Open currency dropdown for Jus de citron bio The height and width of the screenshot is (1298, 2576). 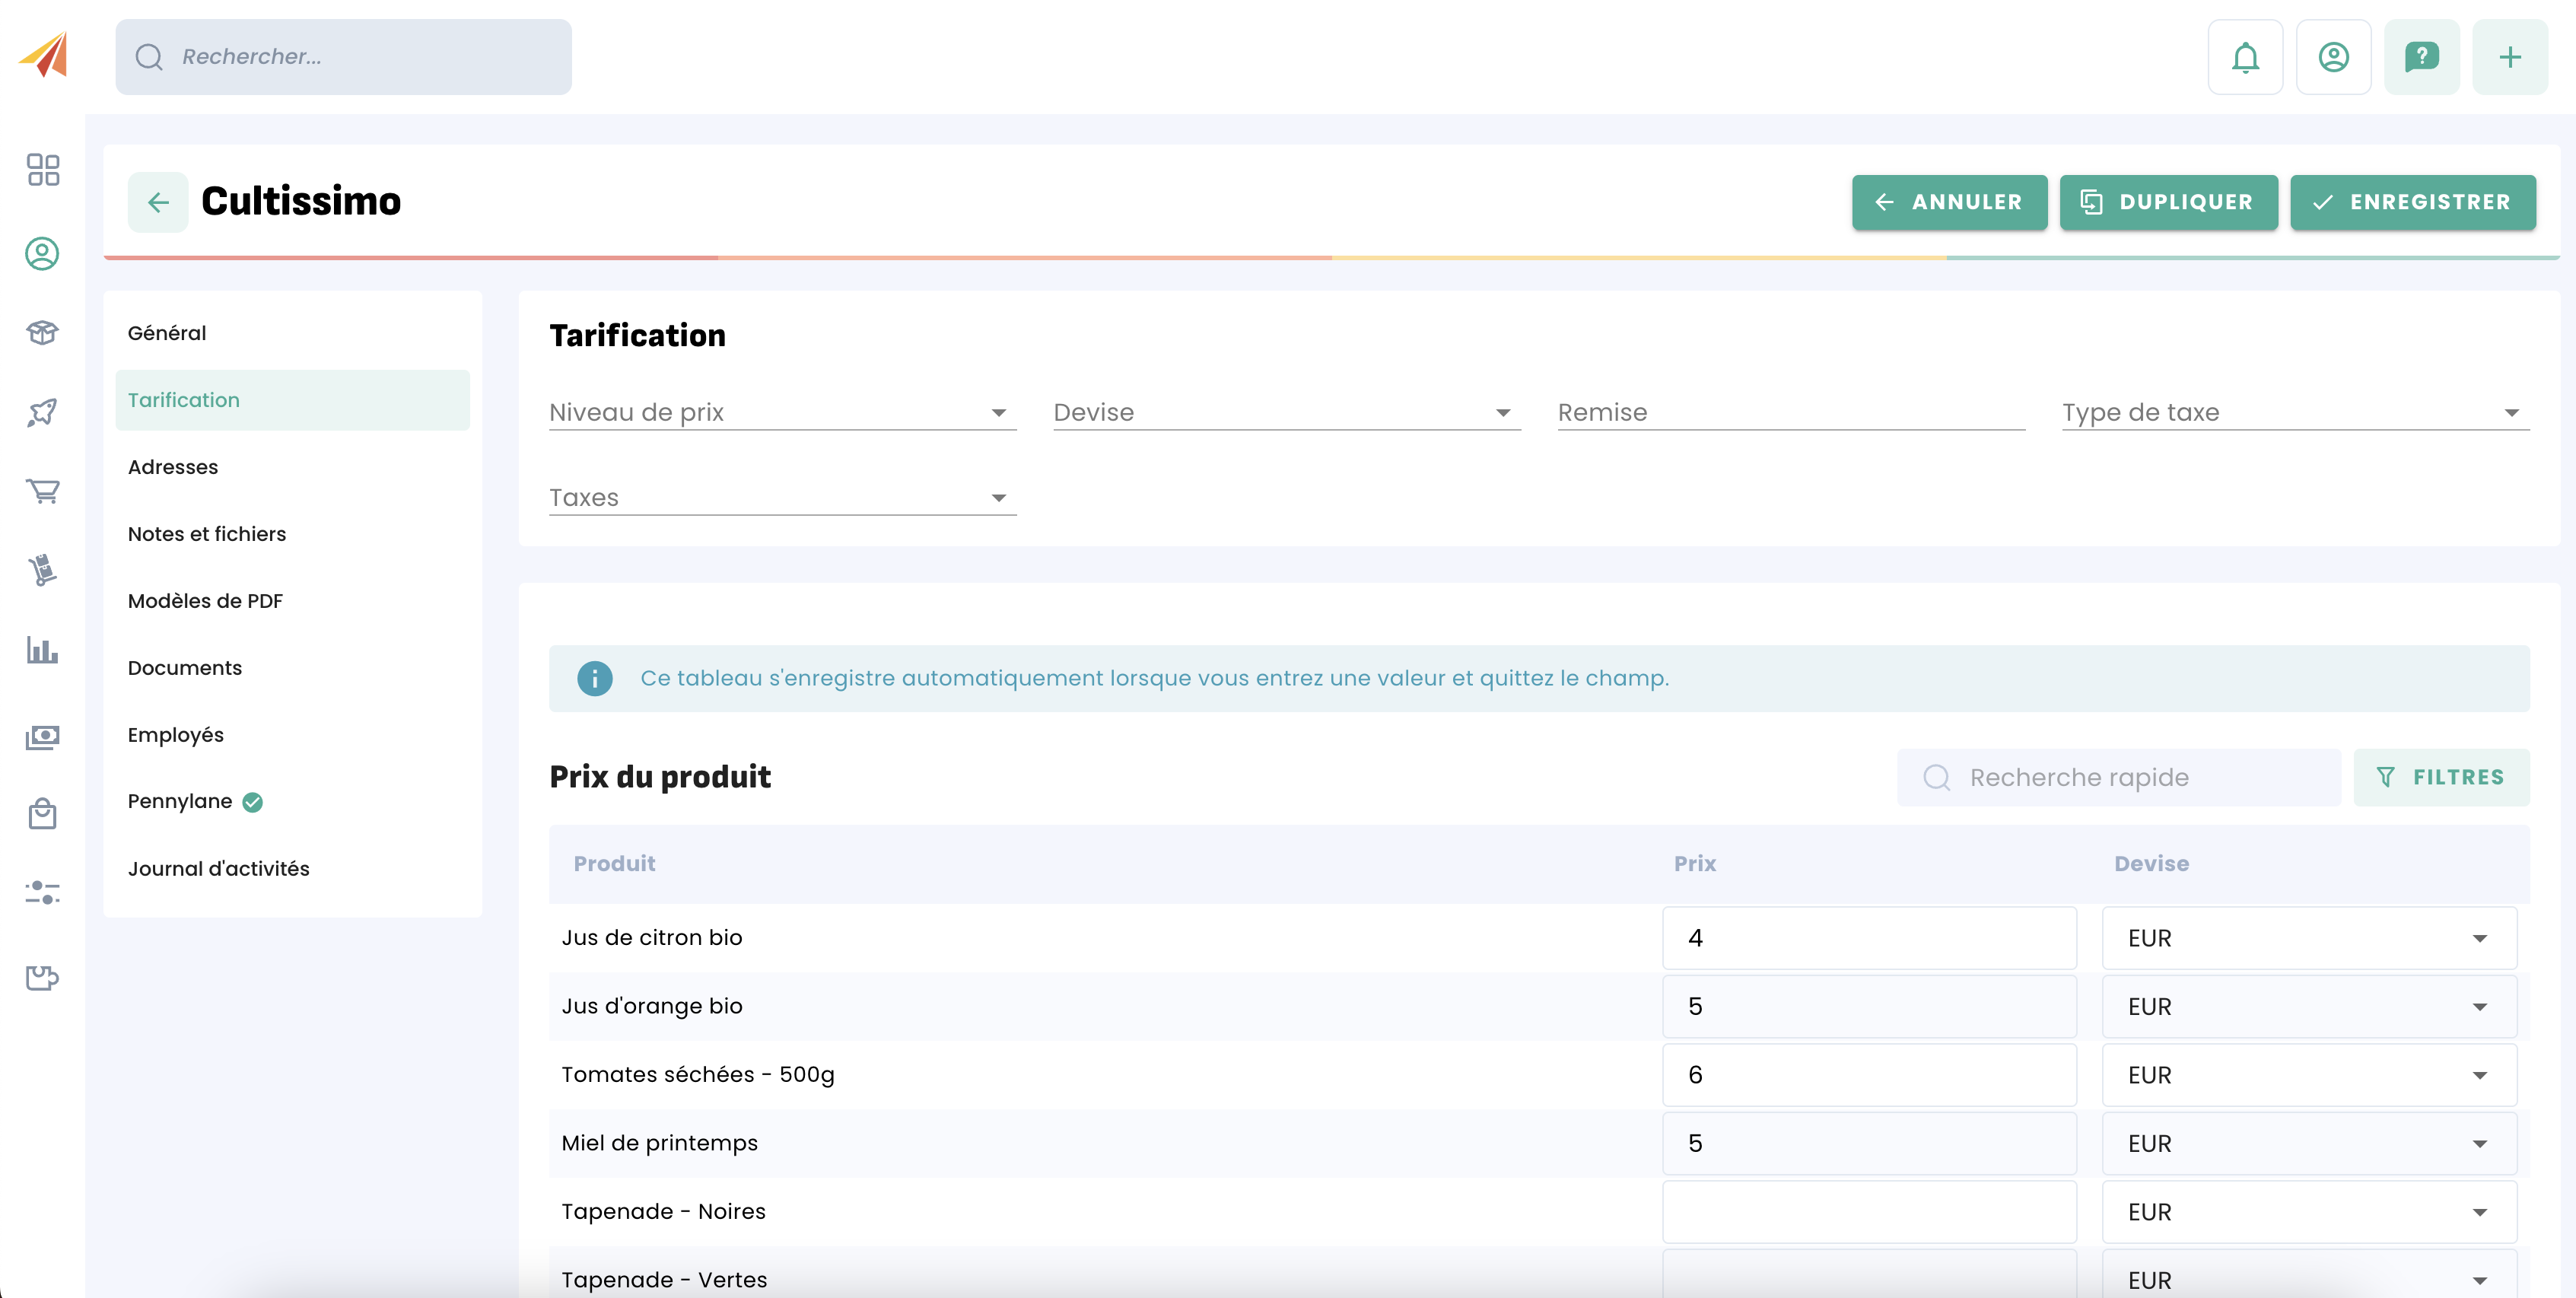point(2308,938)
